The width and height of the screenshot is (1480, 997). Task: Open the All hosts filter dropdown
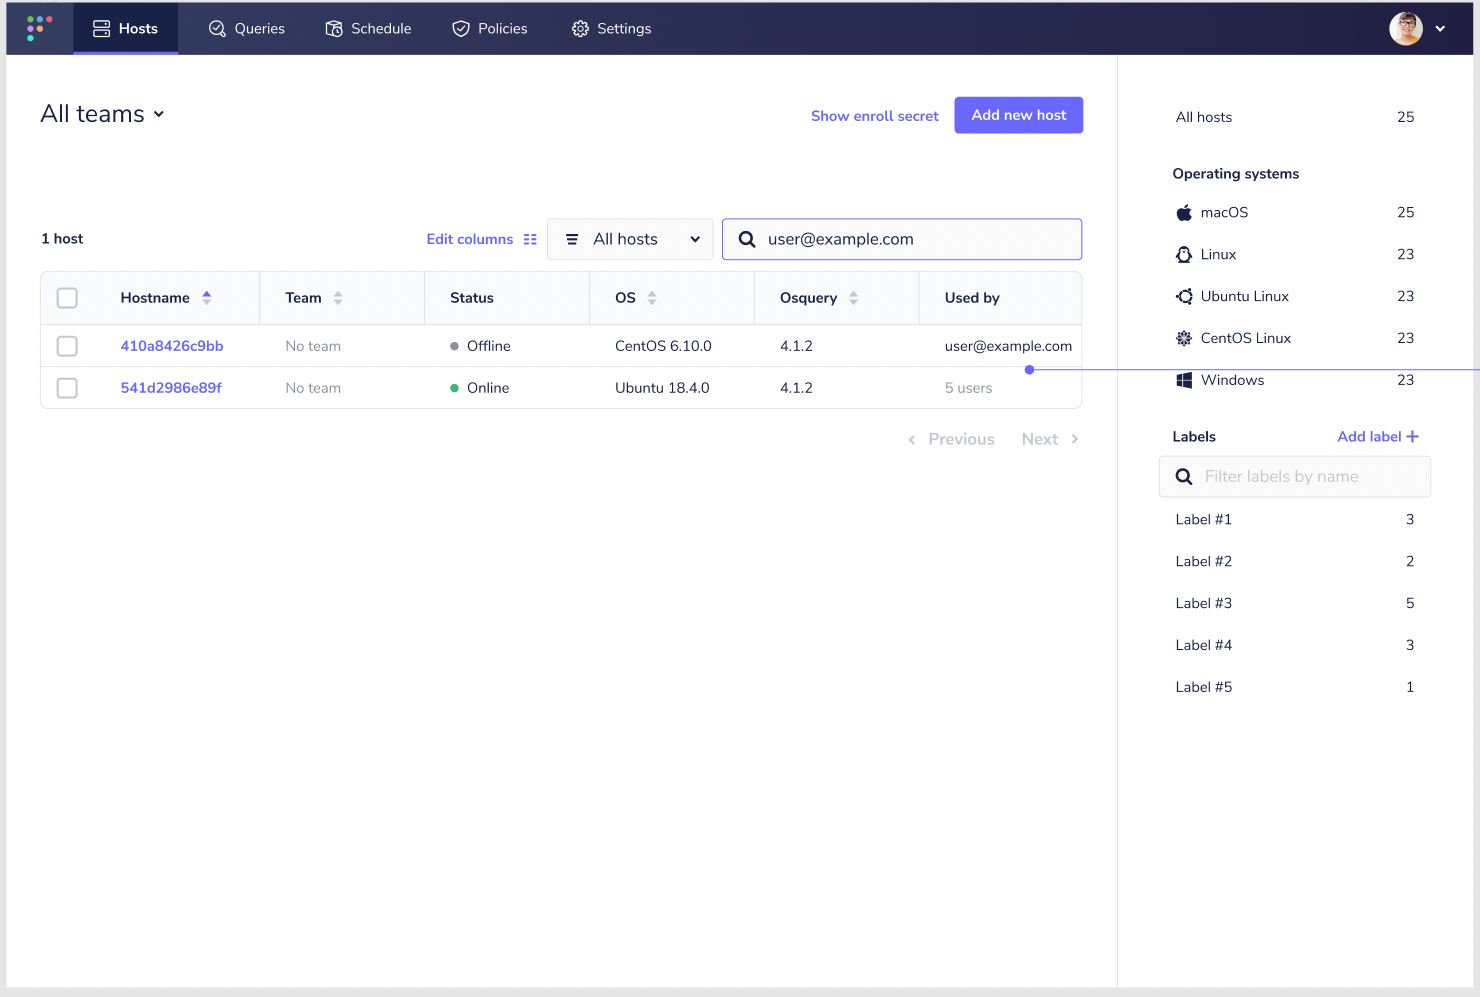tap(630, 239)
